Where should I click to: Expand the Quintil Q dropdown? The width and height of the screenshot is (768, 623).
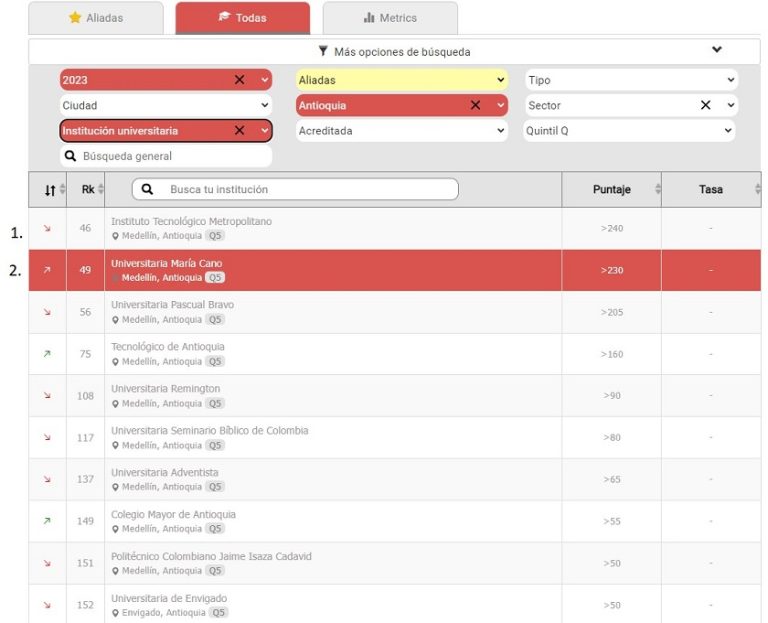(x=629, y=130)
